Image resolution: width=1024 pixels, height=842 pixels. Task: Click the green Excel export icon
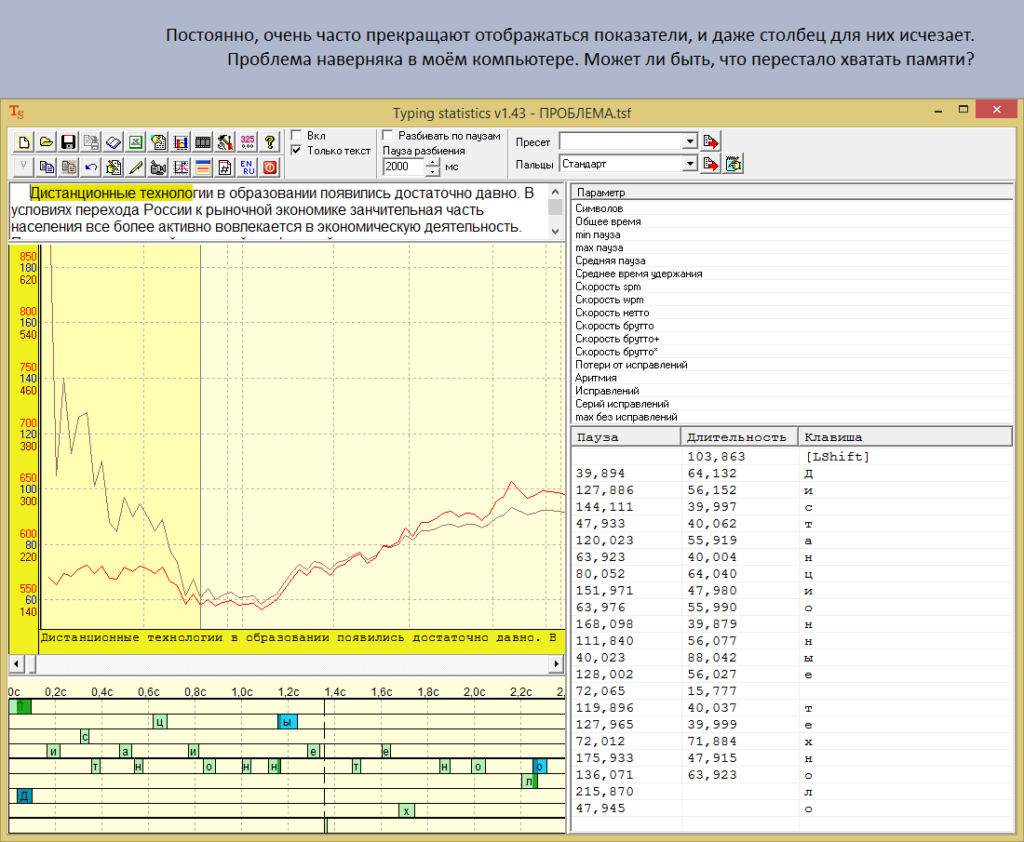[x=135, y=142]
